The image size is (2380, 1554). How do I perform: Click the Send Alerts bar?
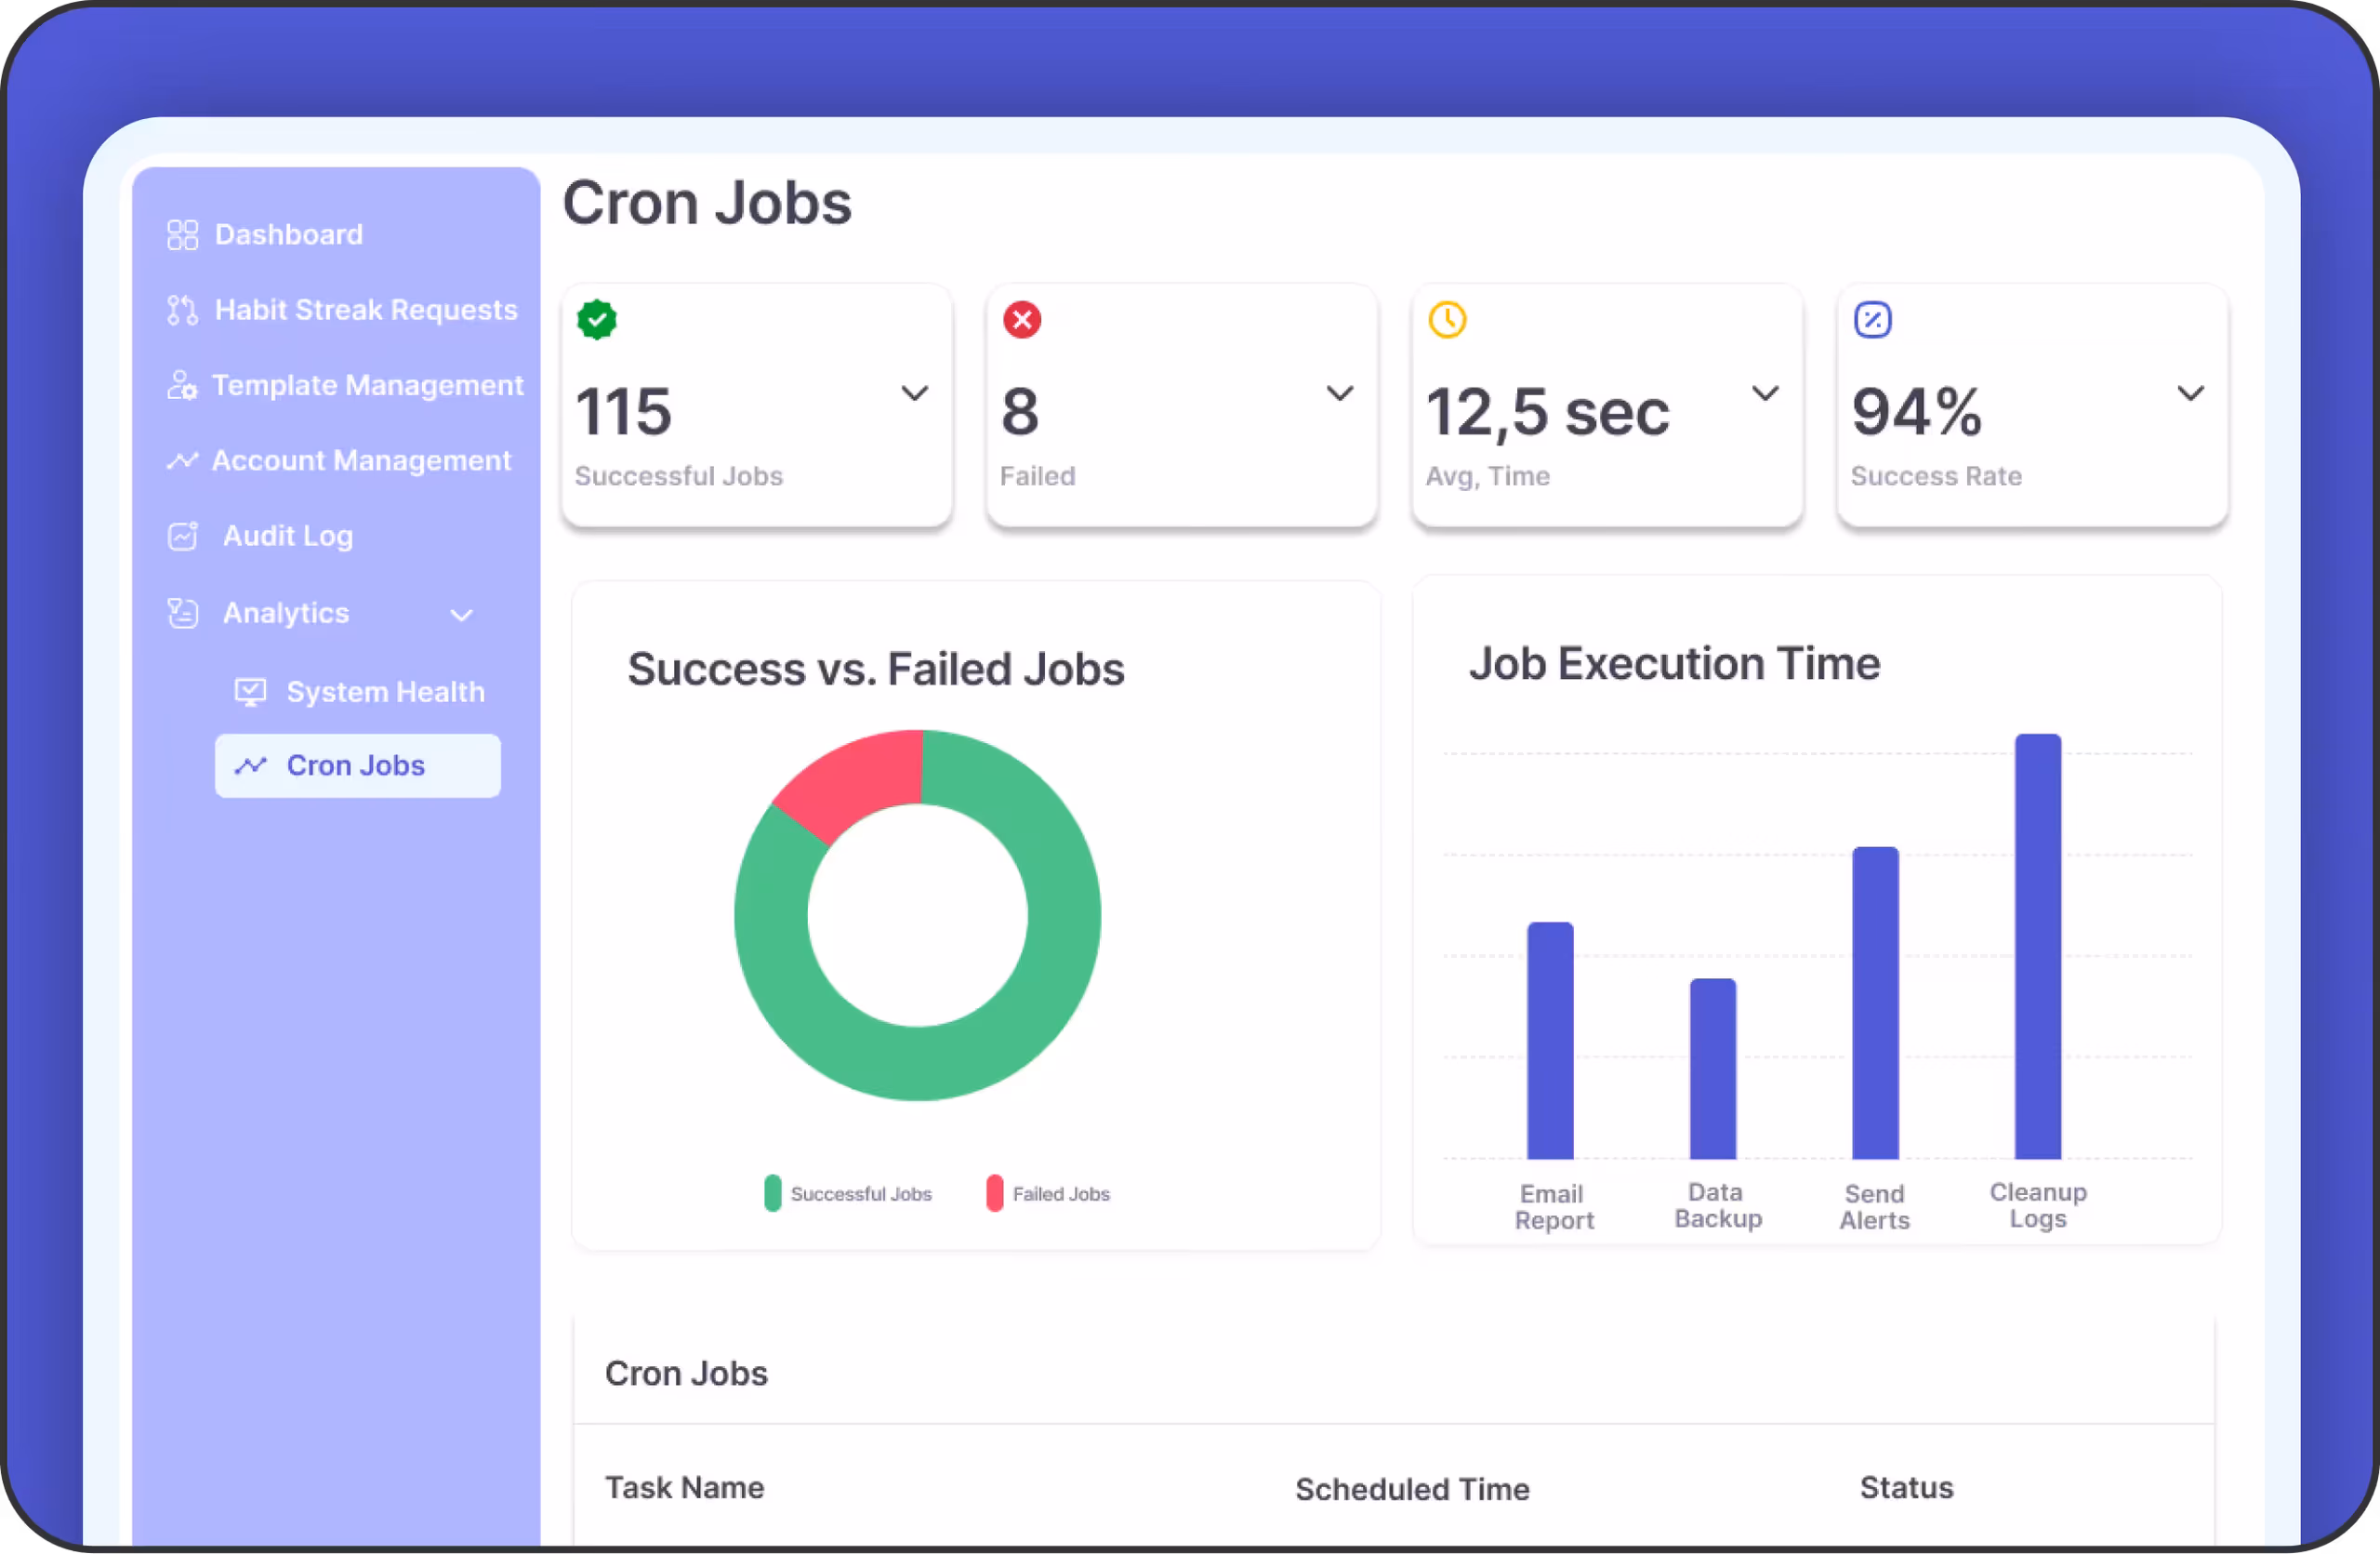coord(1875,1003)
